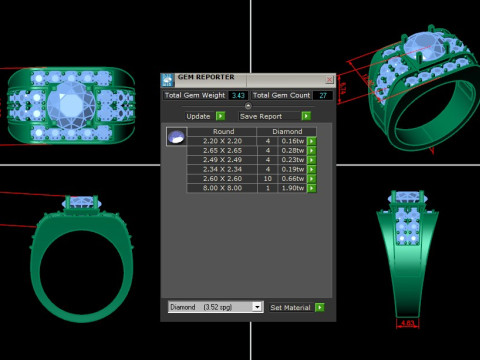Viewport: 480px width, 360px height.
Task: Select the 2.65 X 2.65 size cell
Action: point(222,150)
